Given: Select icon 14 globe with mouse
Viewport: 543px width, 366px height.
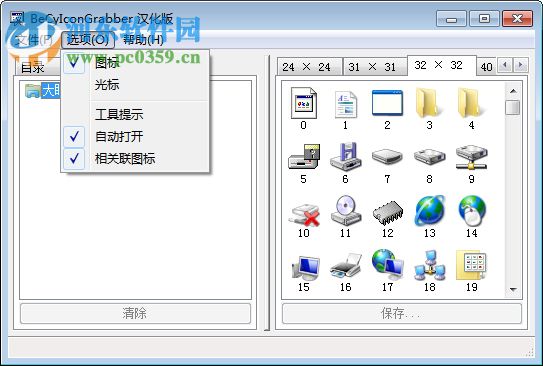Looking at the screenshot, I should pyautogui.click(x=472, y=210).
